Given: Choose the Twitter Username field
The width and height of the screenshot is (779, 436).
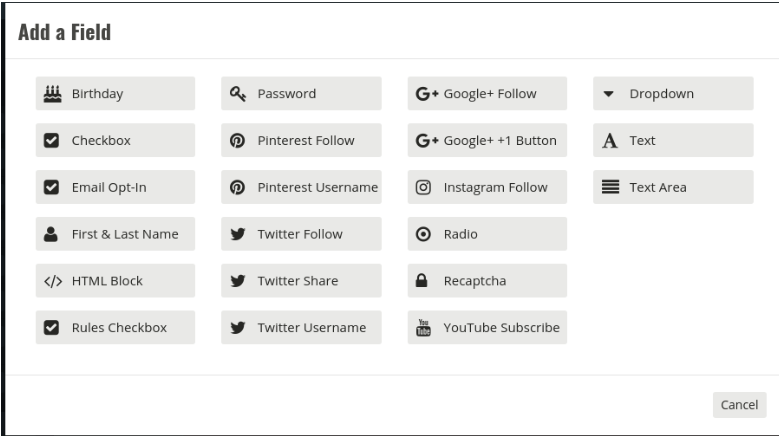Looking at the screenshot, I should pyautogui.click(x=301, y=328).
